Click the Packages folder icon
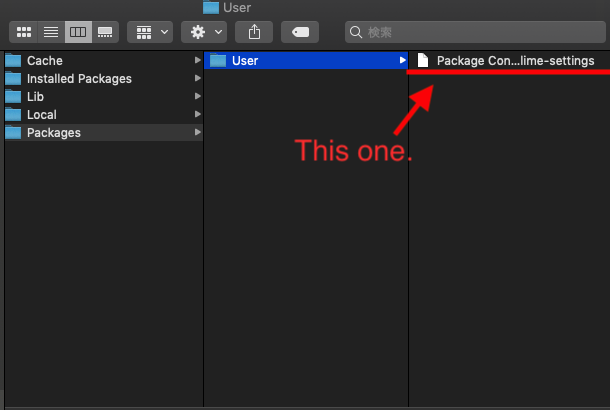Viewport: 610px width, 410px height. 13,133
